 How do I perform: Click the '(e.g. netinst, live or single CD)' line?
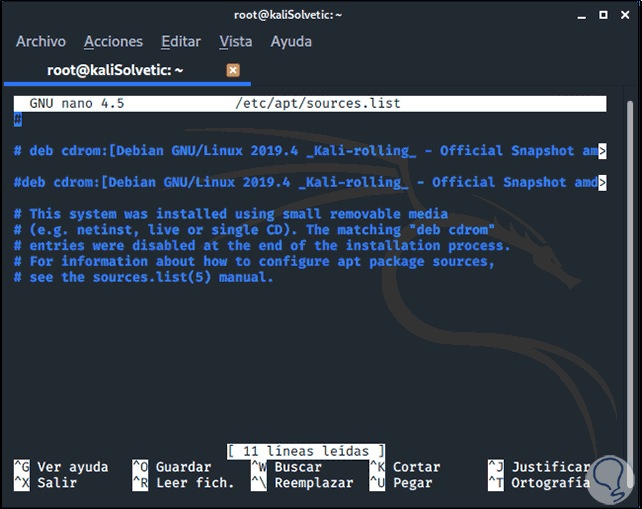click(254, 230)
